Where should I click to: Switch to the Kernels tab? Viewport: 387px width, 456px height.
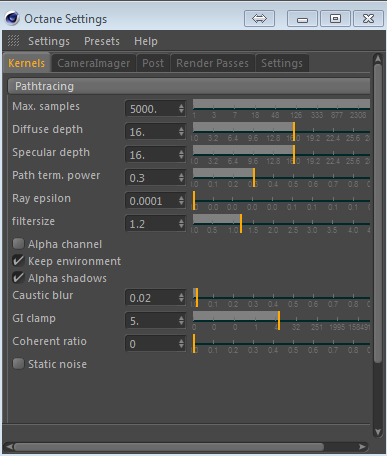coord(27,63)
